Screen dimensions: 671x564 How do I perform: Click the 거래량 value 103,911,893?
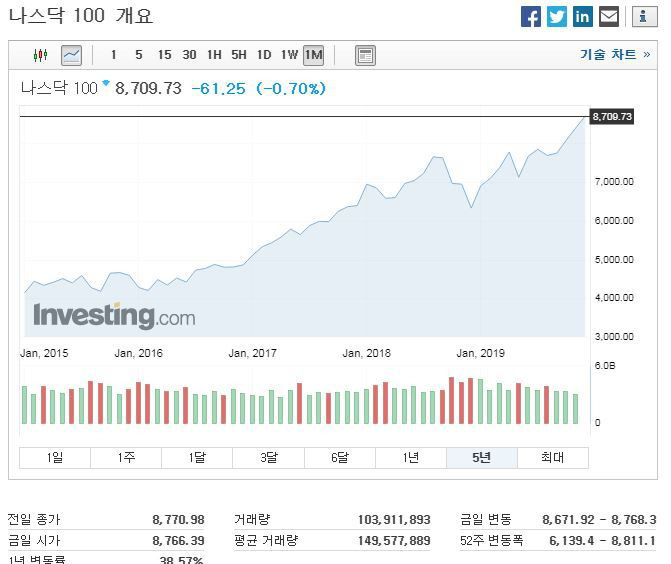394,519
